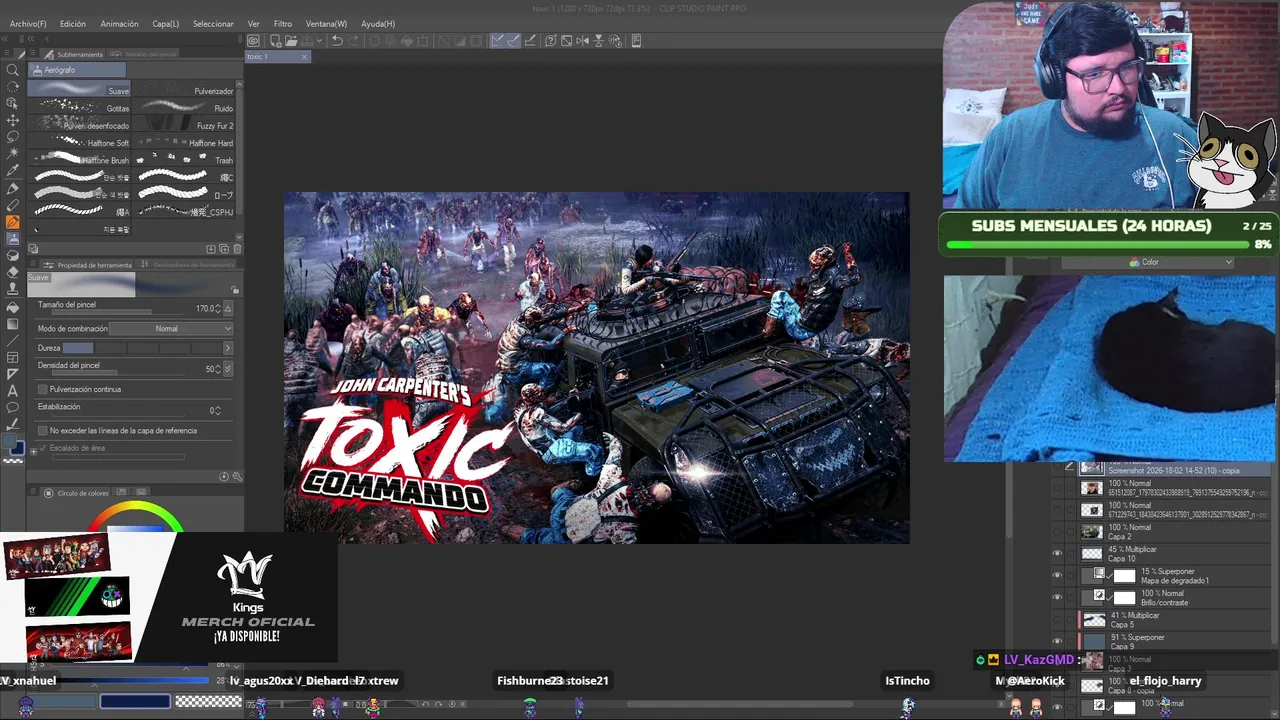Check No exceder las líneas de la capa de referencia
The image size is (1280, 720).
[42, 431]
